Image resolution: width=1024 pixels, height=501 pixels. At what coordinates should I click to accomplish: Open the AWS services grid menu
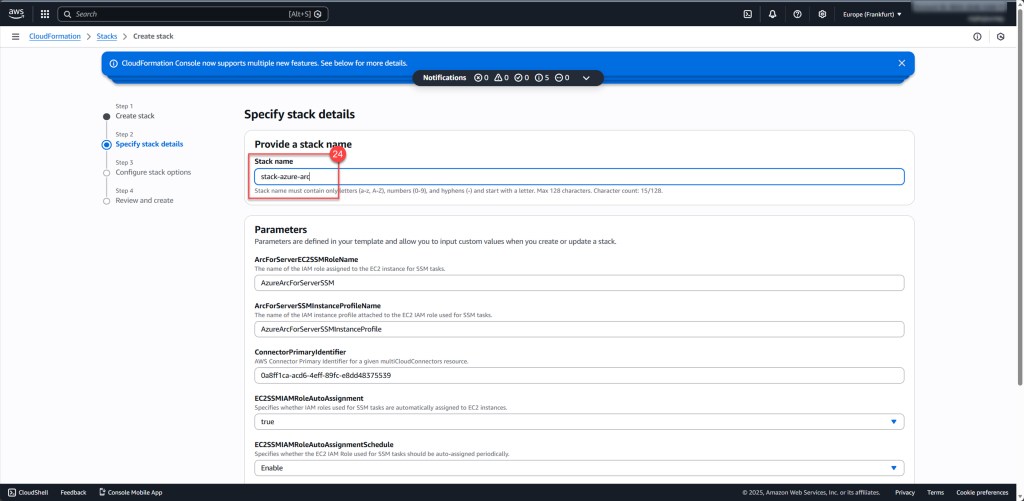(44, 14)
